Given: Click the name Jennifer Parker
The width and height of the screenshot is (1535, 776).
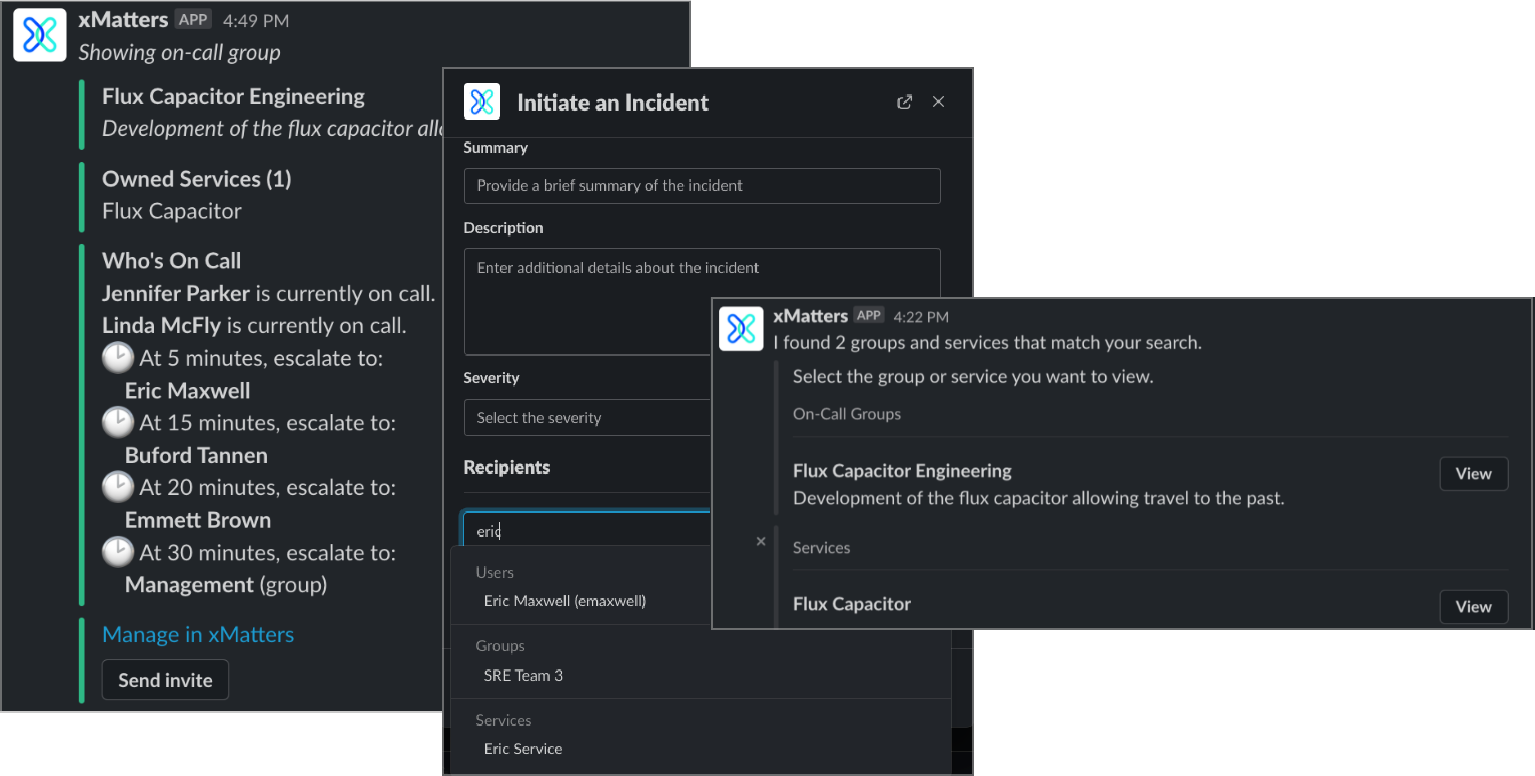Looking at the screenshot, I should point(176,294).
